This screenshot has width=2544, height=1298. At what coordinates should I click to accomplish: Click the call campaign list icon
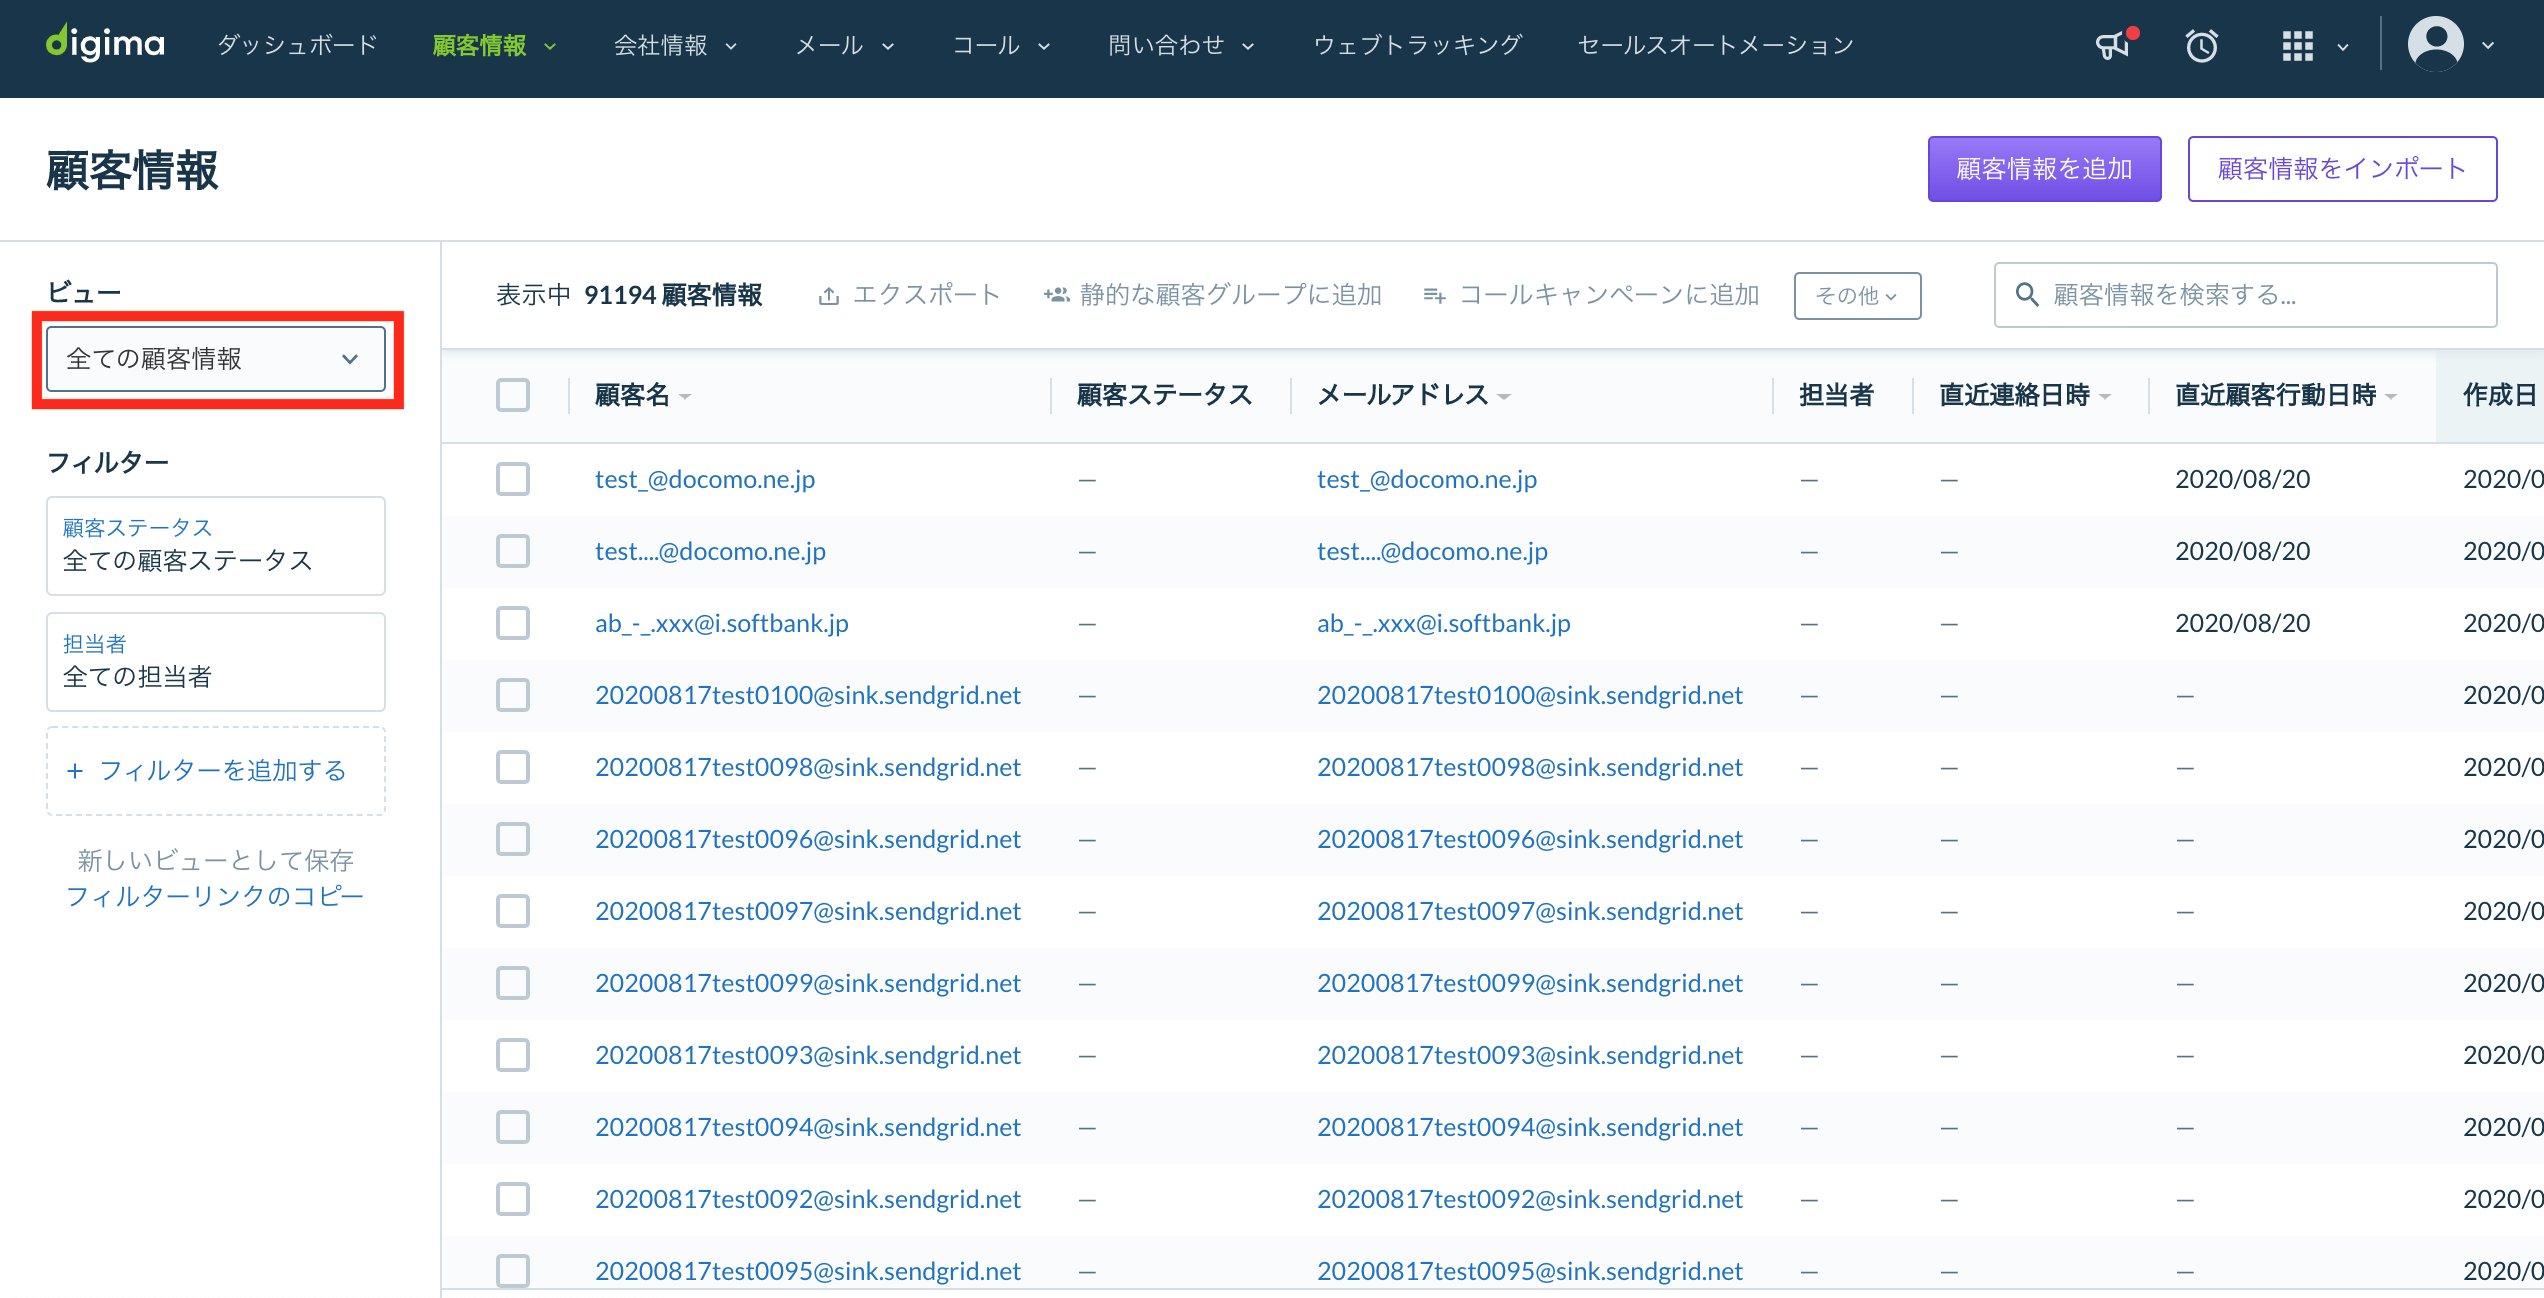(x=1435, y=295)
